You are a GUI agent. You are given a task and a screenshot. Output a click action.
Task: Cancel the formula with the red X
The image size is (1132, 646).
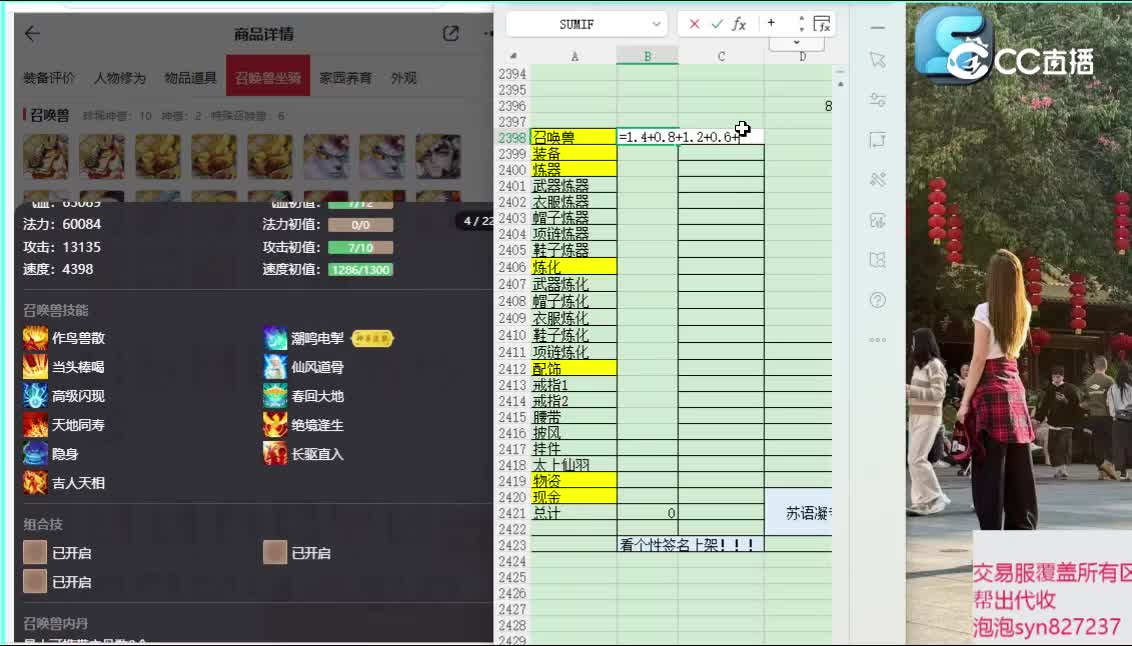pos(694,24)
